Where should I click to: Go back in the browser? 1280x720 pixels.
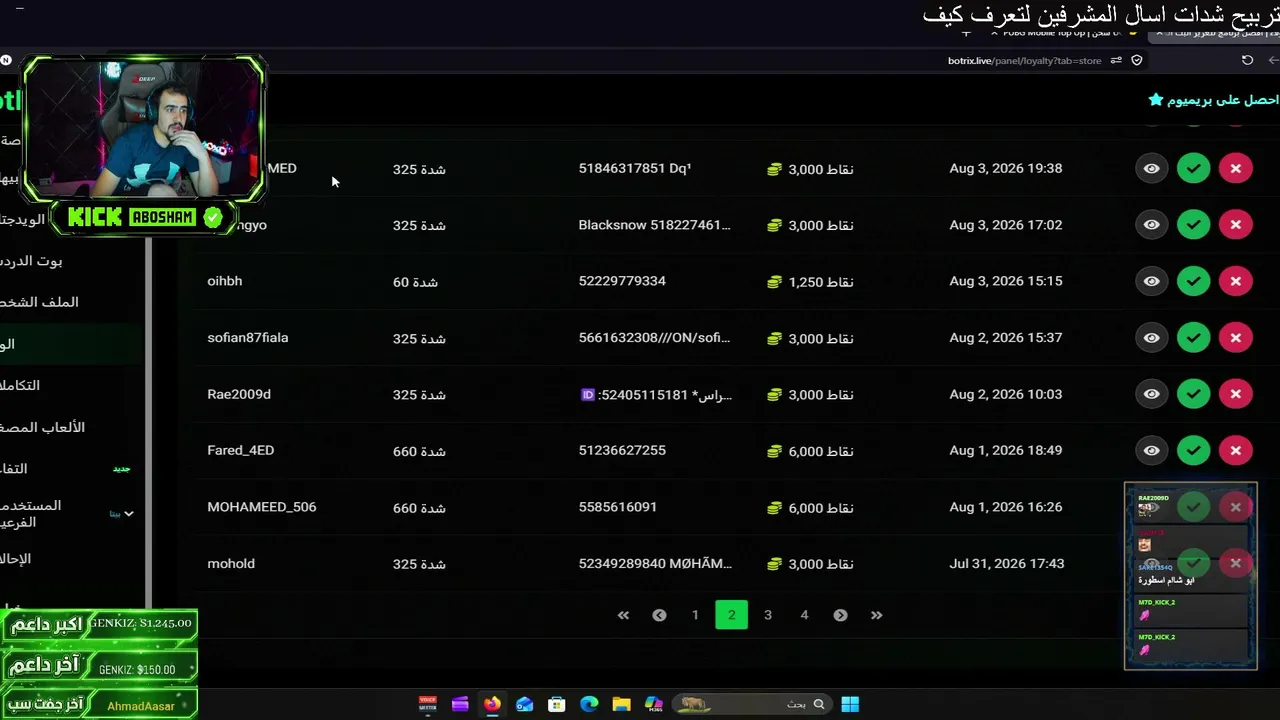(x=1273, y=60)
